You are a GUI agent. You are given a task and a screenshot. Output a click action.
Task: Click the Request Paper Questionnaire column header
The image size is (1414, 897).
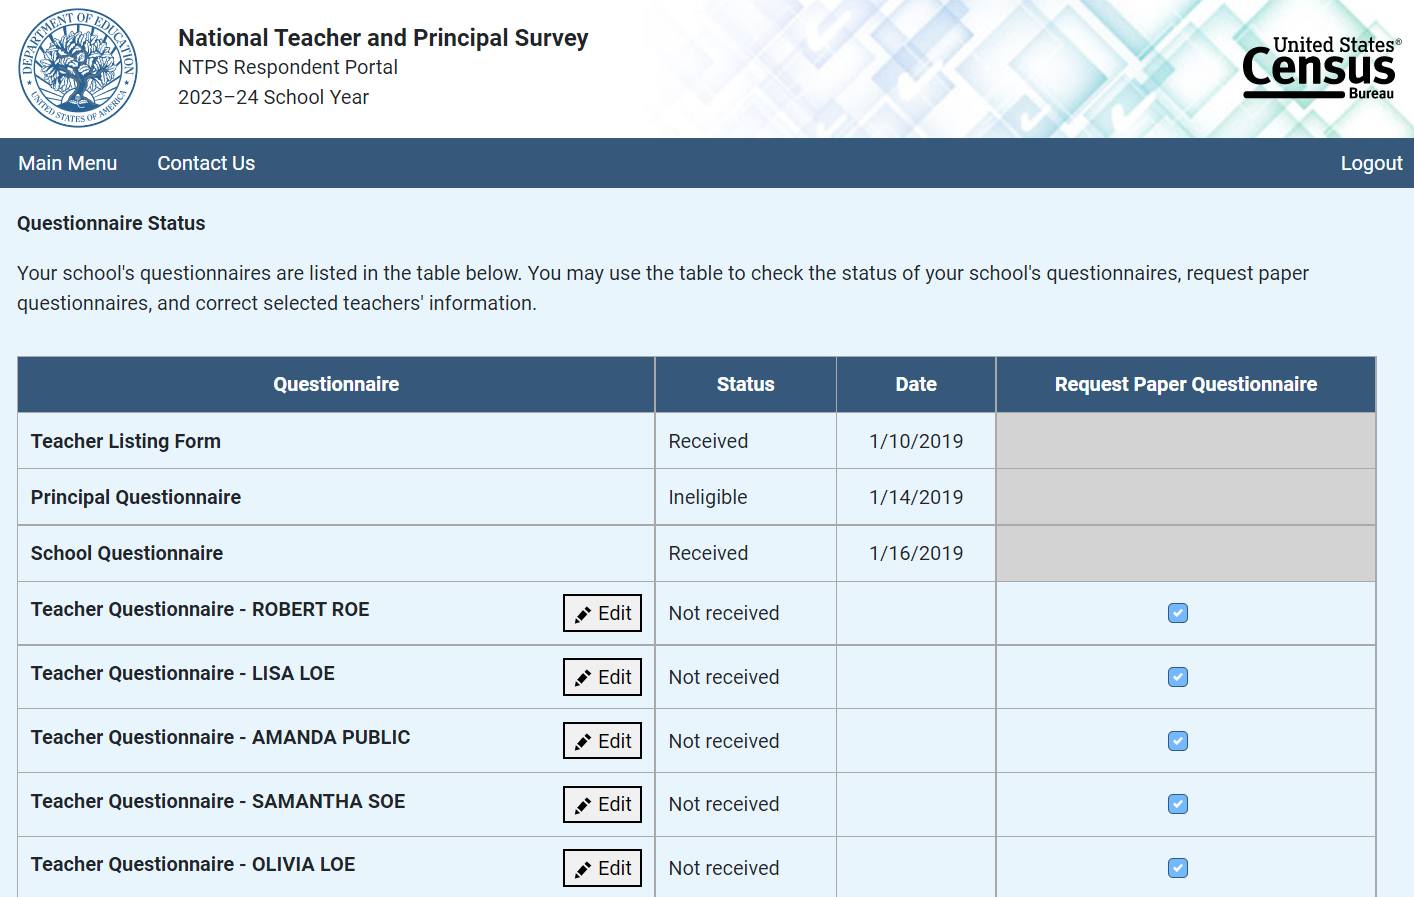(x=1185, y=384)
